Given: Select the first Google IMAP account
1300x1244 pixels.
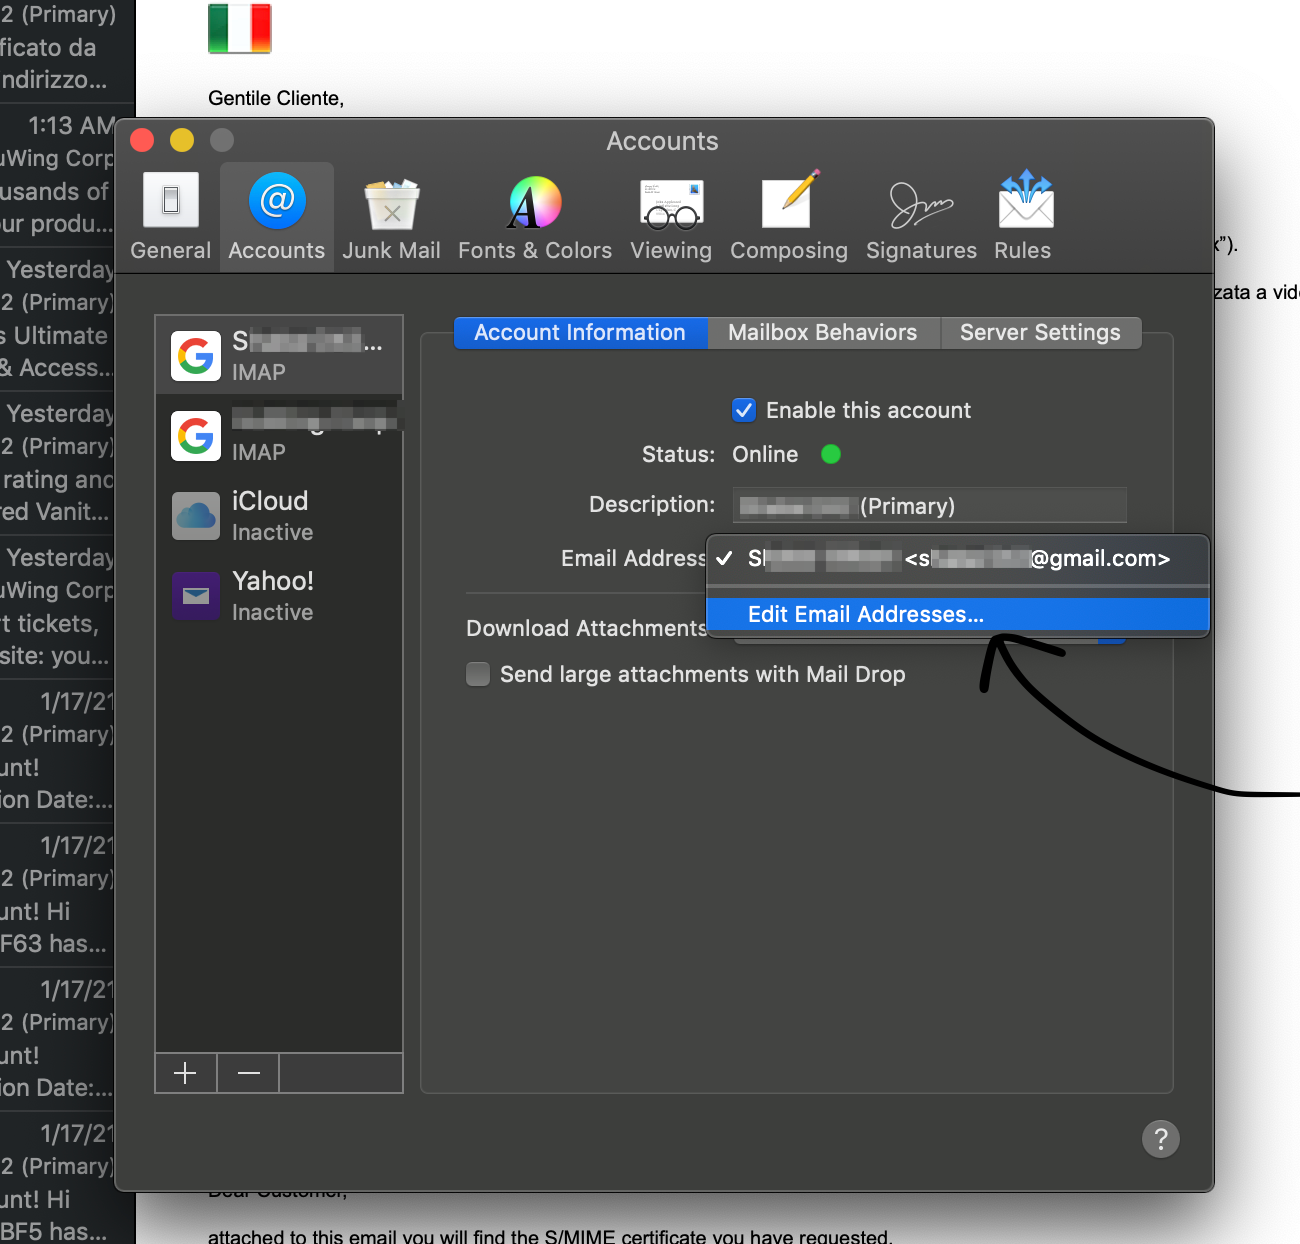Looking at the screenshot, I should 279,356.
